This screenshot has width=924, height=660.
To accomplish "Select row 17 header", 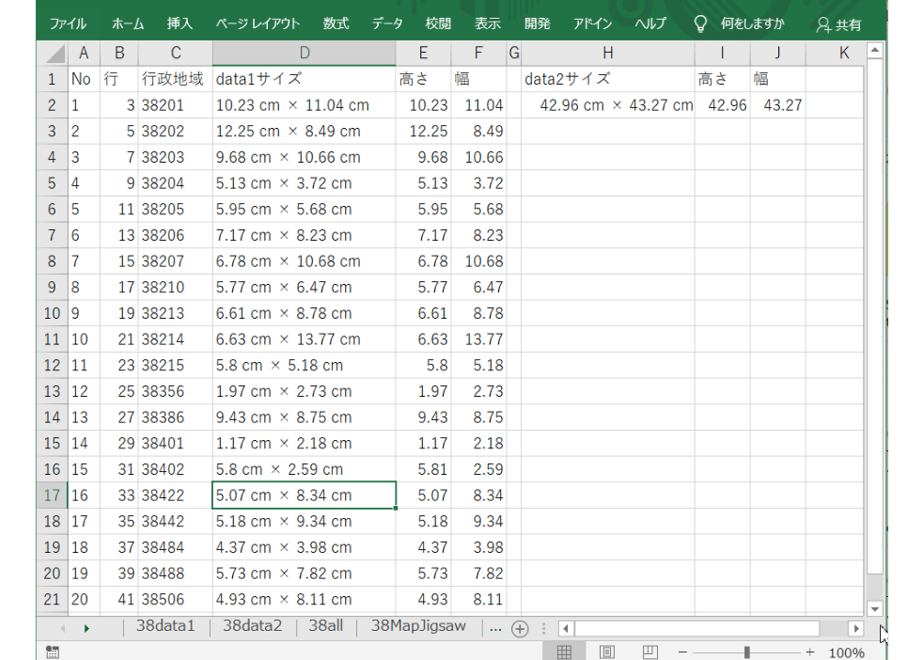I will coord(52,495).
